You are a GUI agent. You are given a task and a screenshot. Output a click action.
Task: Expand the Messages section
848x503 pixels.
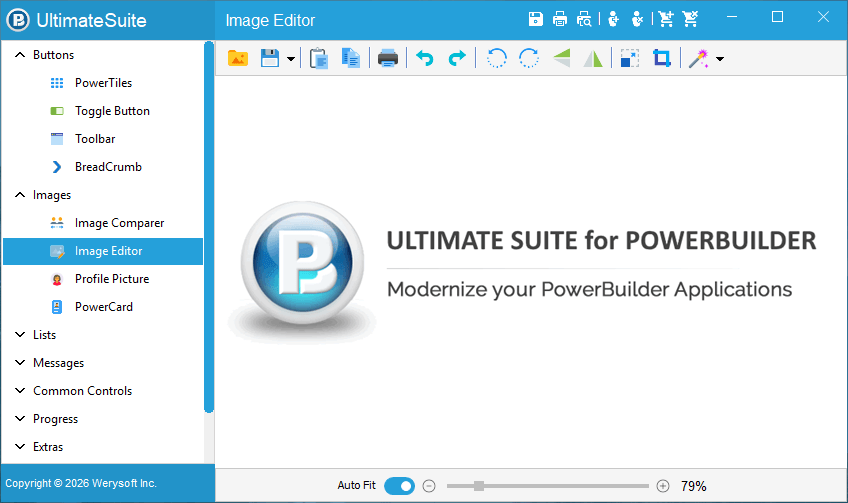pos(20,363)
